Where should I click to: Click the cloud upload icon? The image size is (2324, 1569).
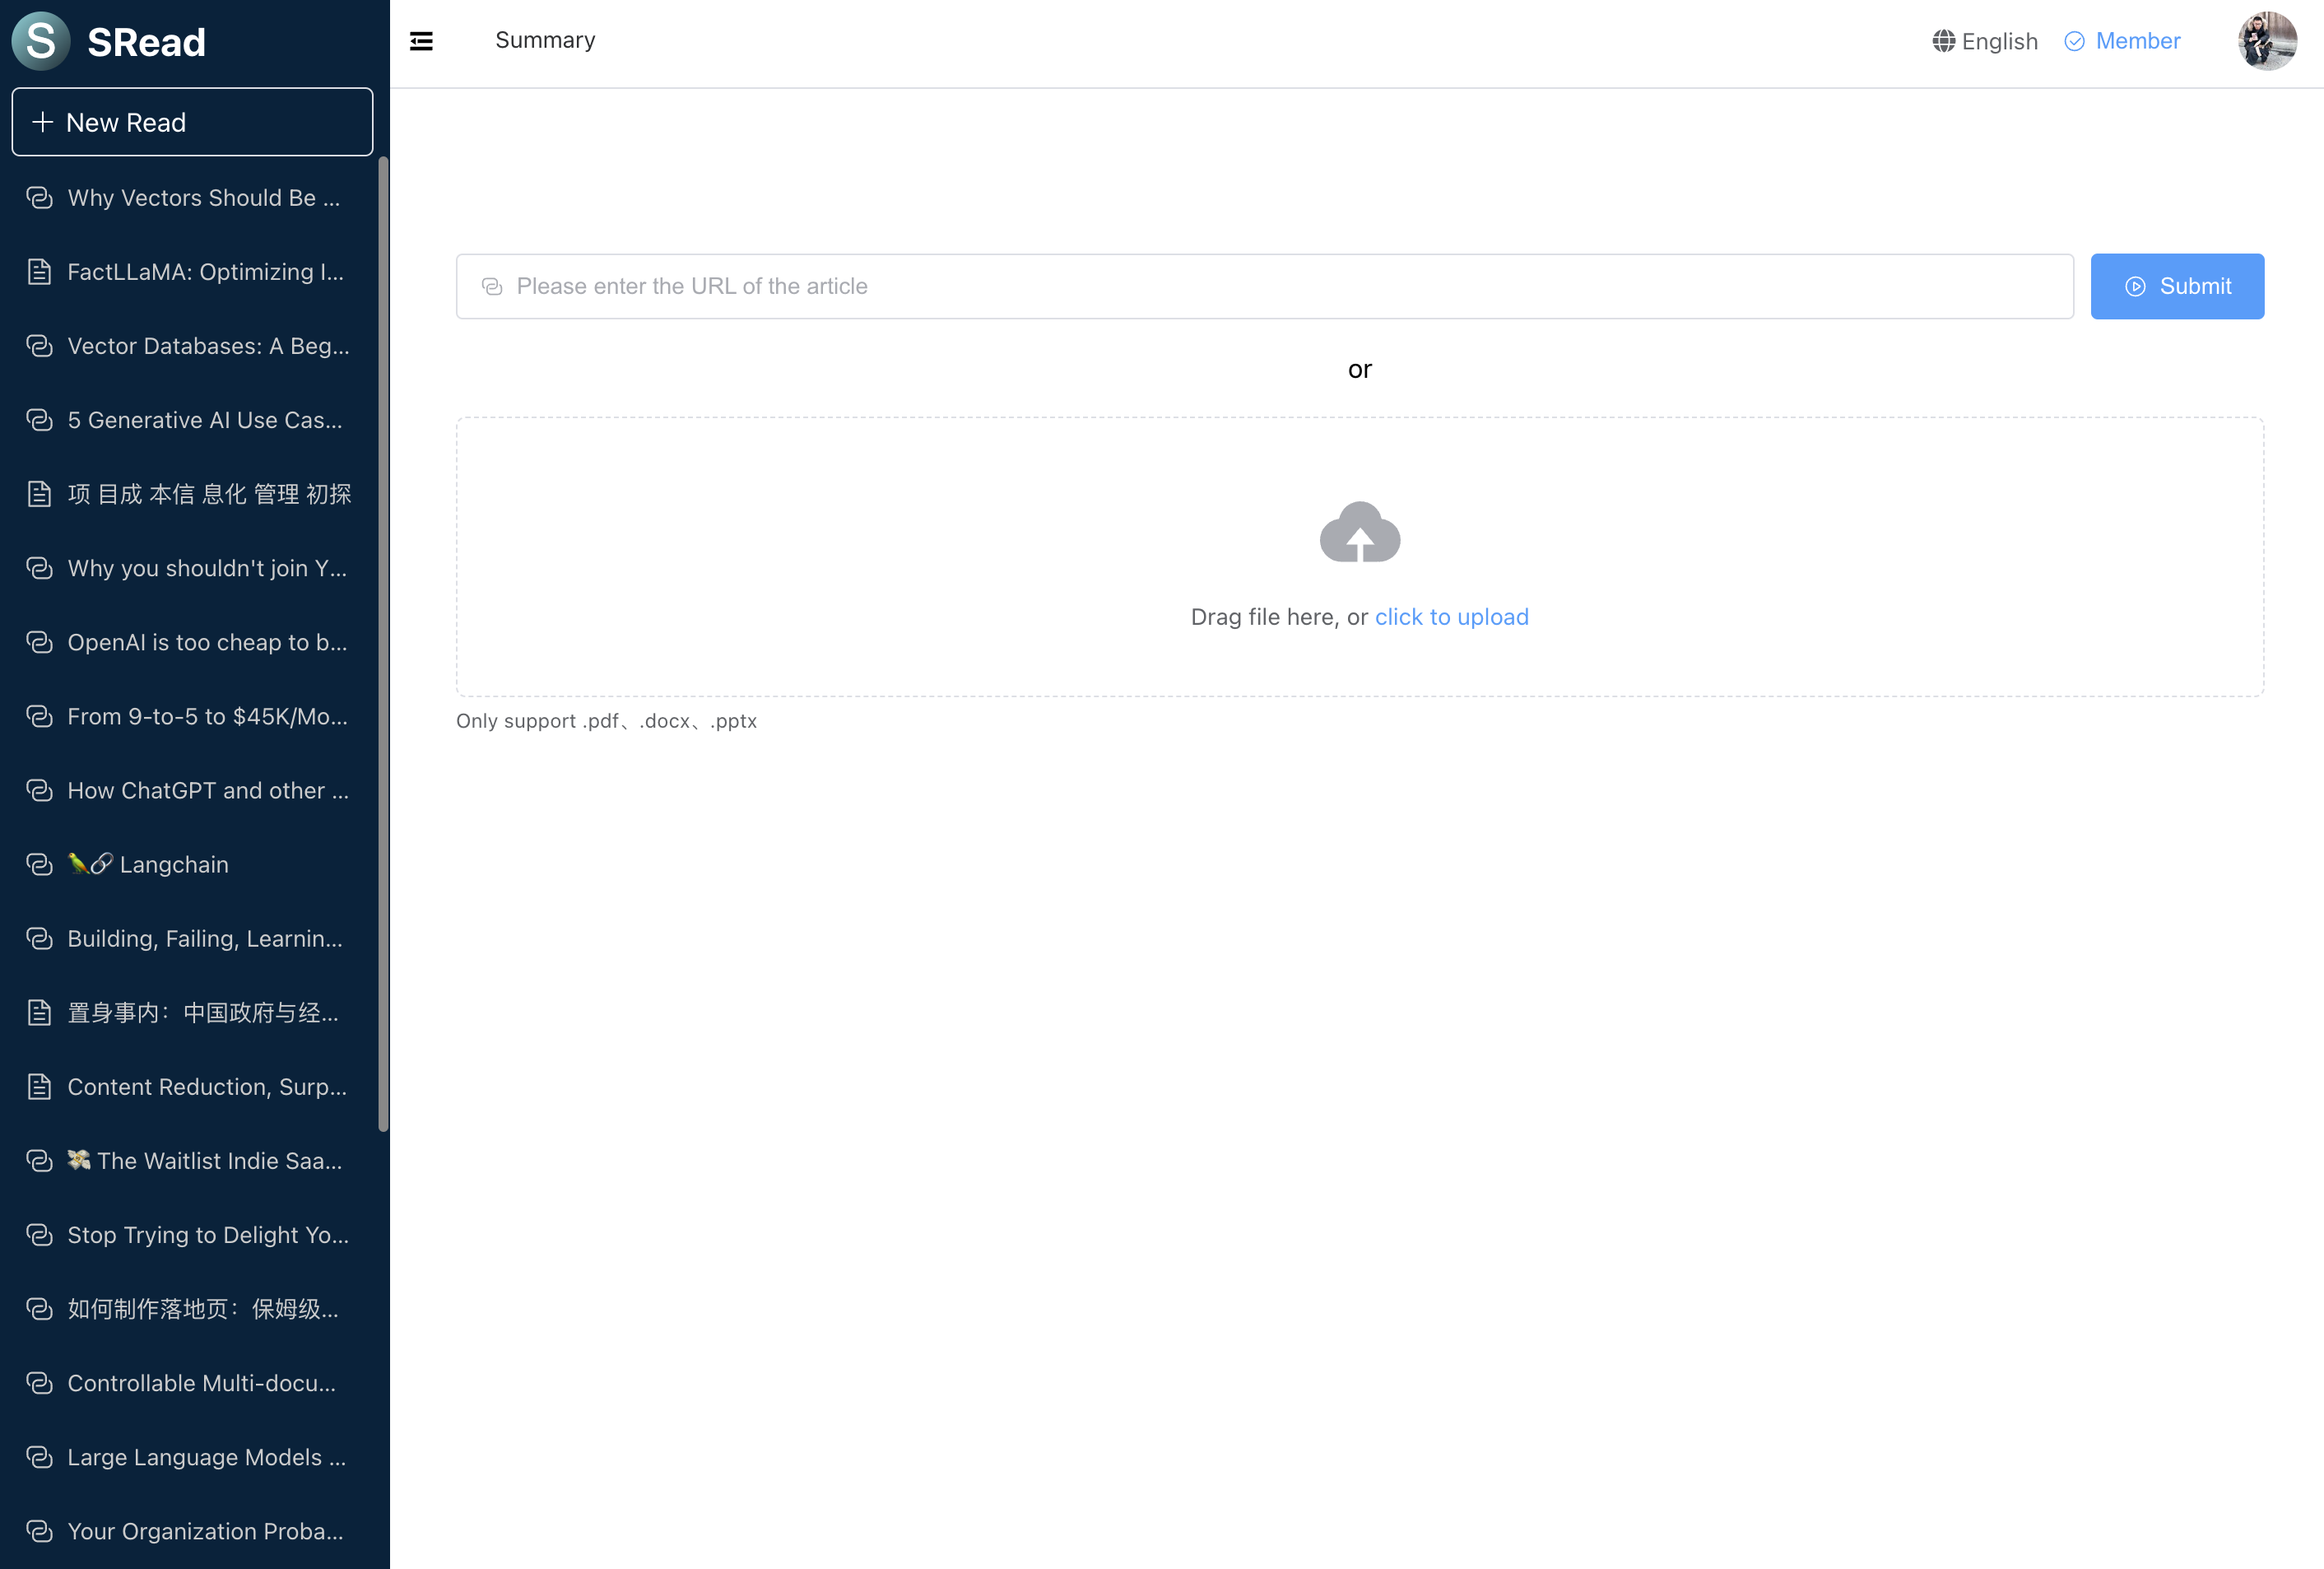1359,532
